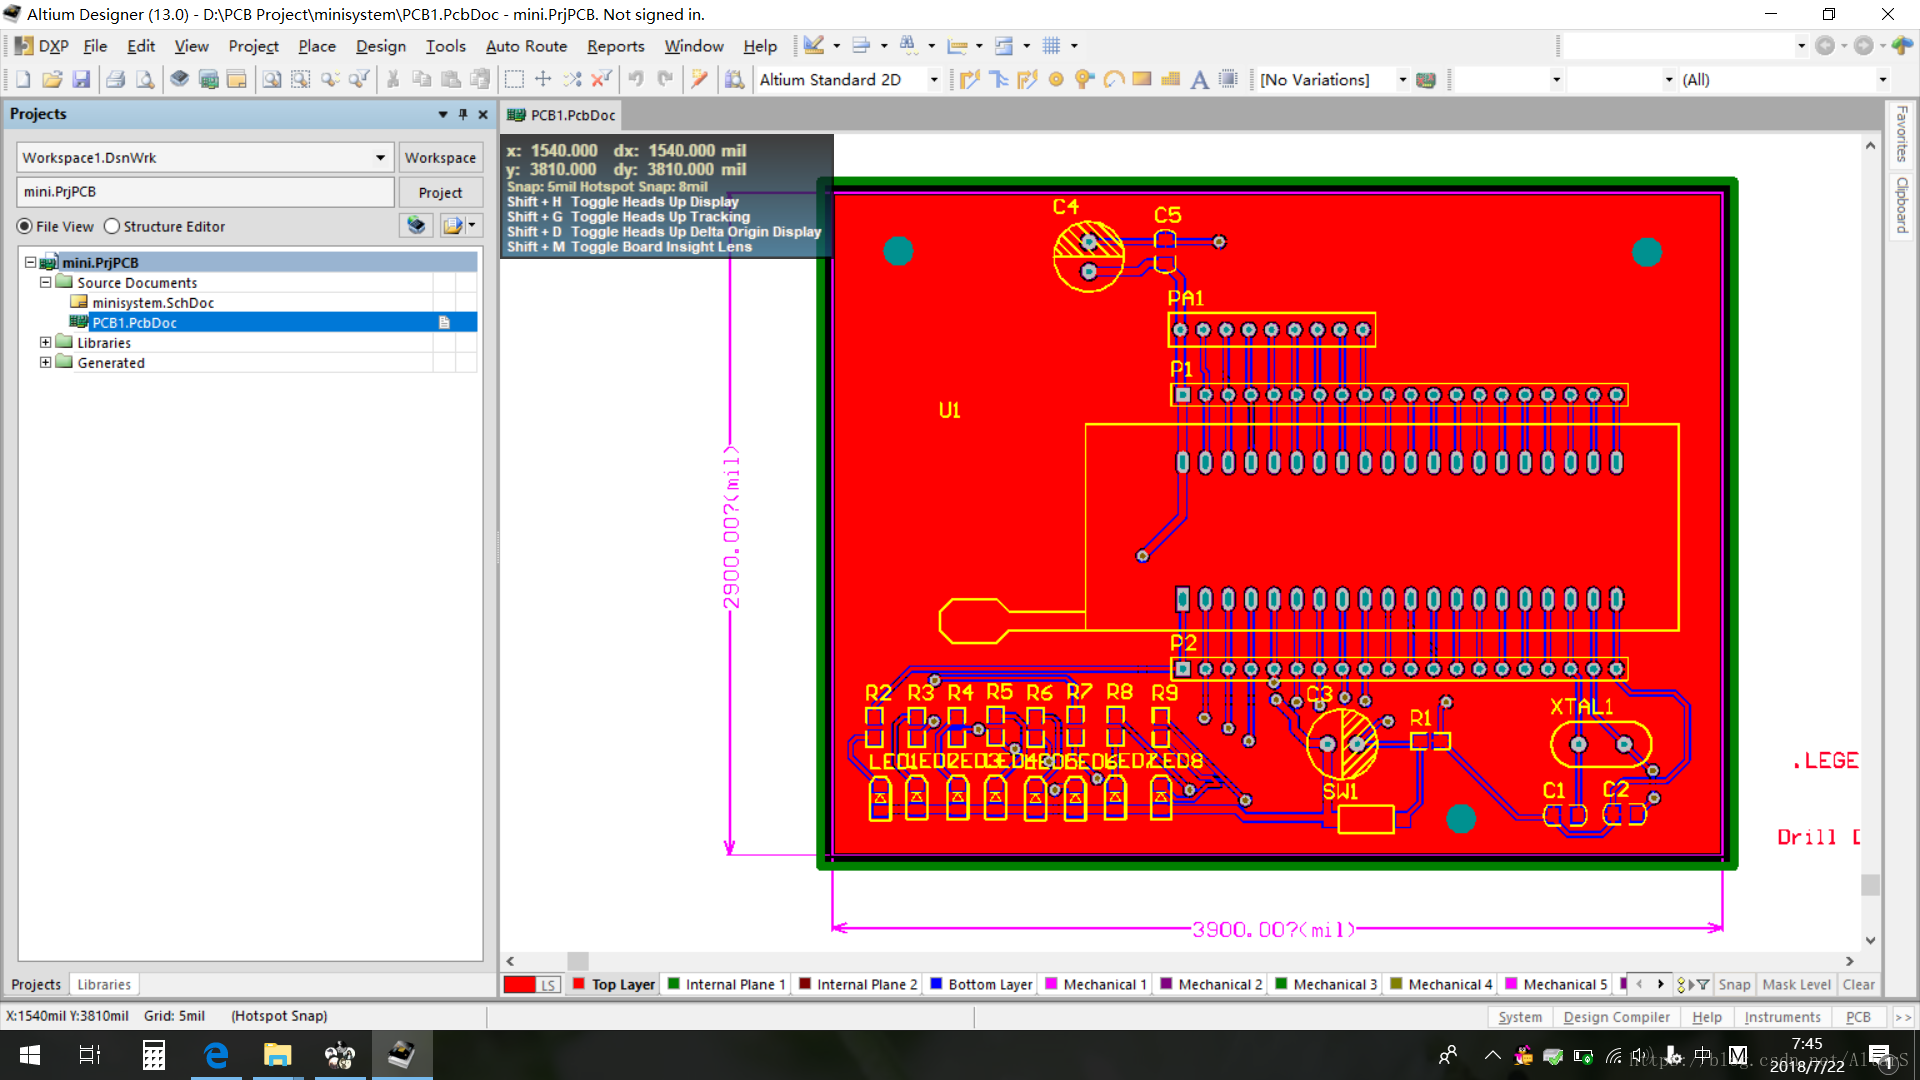Select the Structure Editor radio button
1920x1080 pixels.
(x=112, y=227)
